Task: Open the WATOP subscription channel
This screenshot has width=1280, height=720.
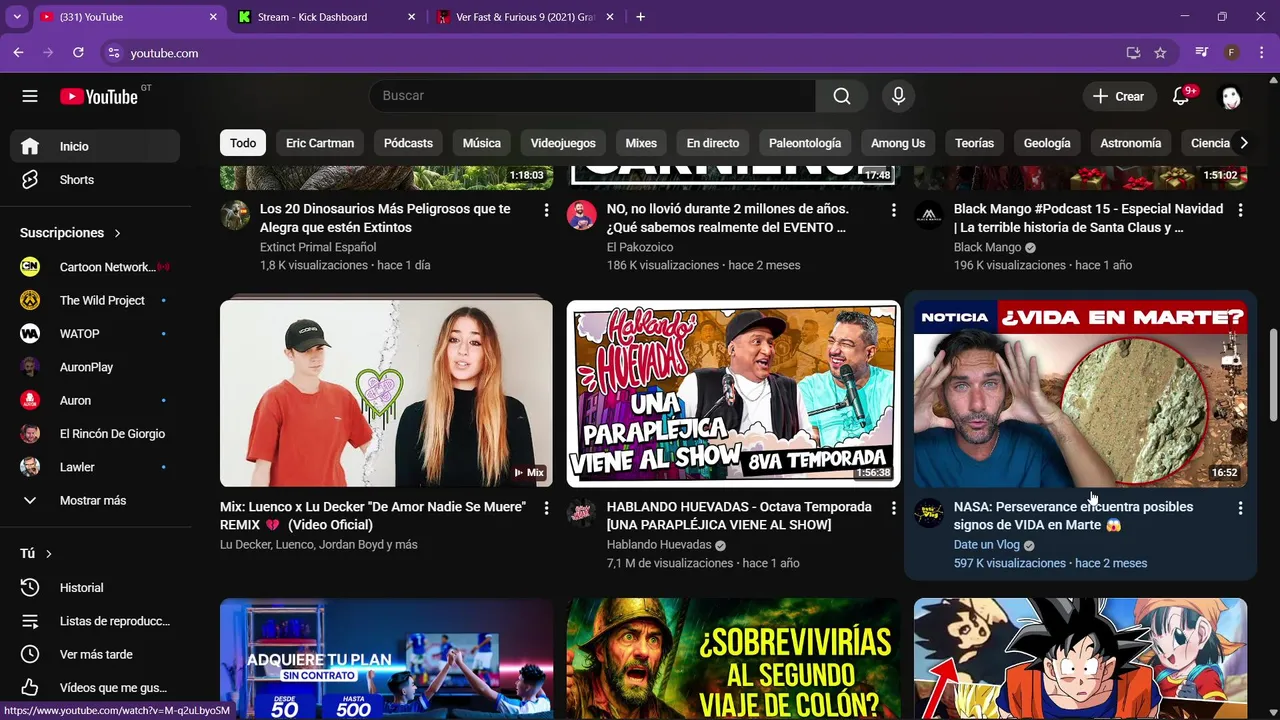Action: [95, 334]
